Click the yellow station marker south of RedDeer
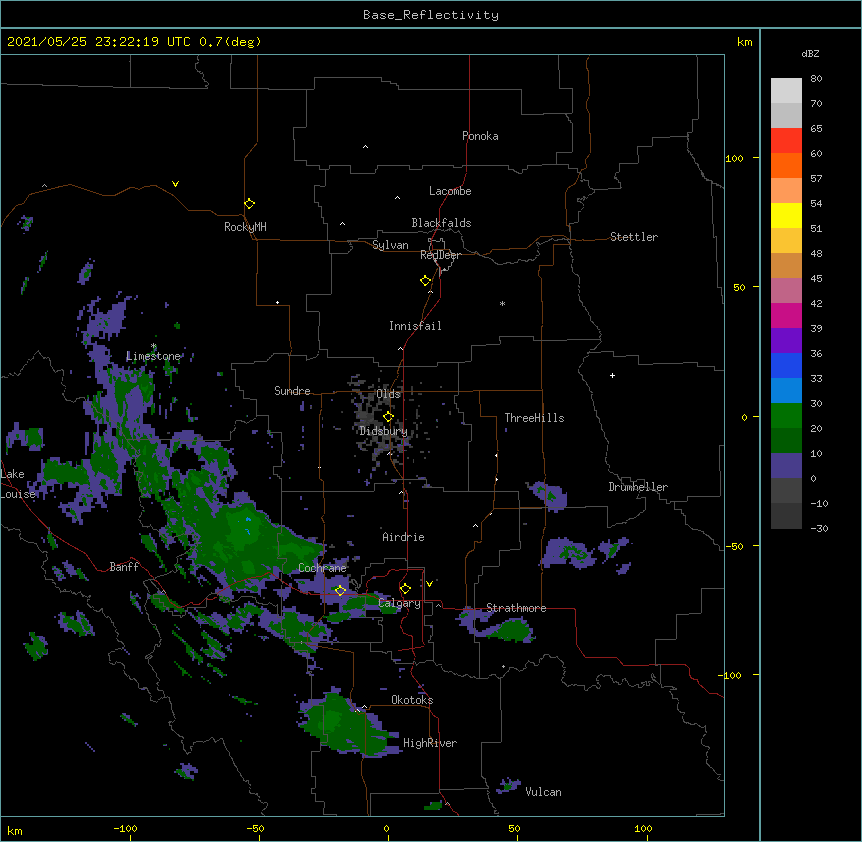This screenshot has width=862, height=842. click(426, 281)
